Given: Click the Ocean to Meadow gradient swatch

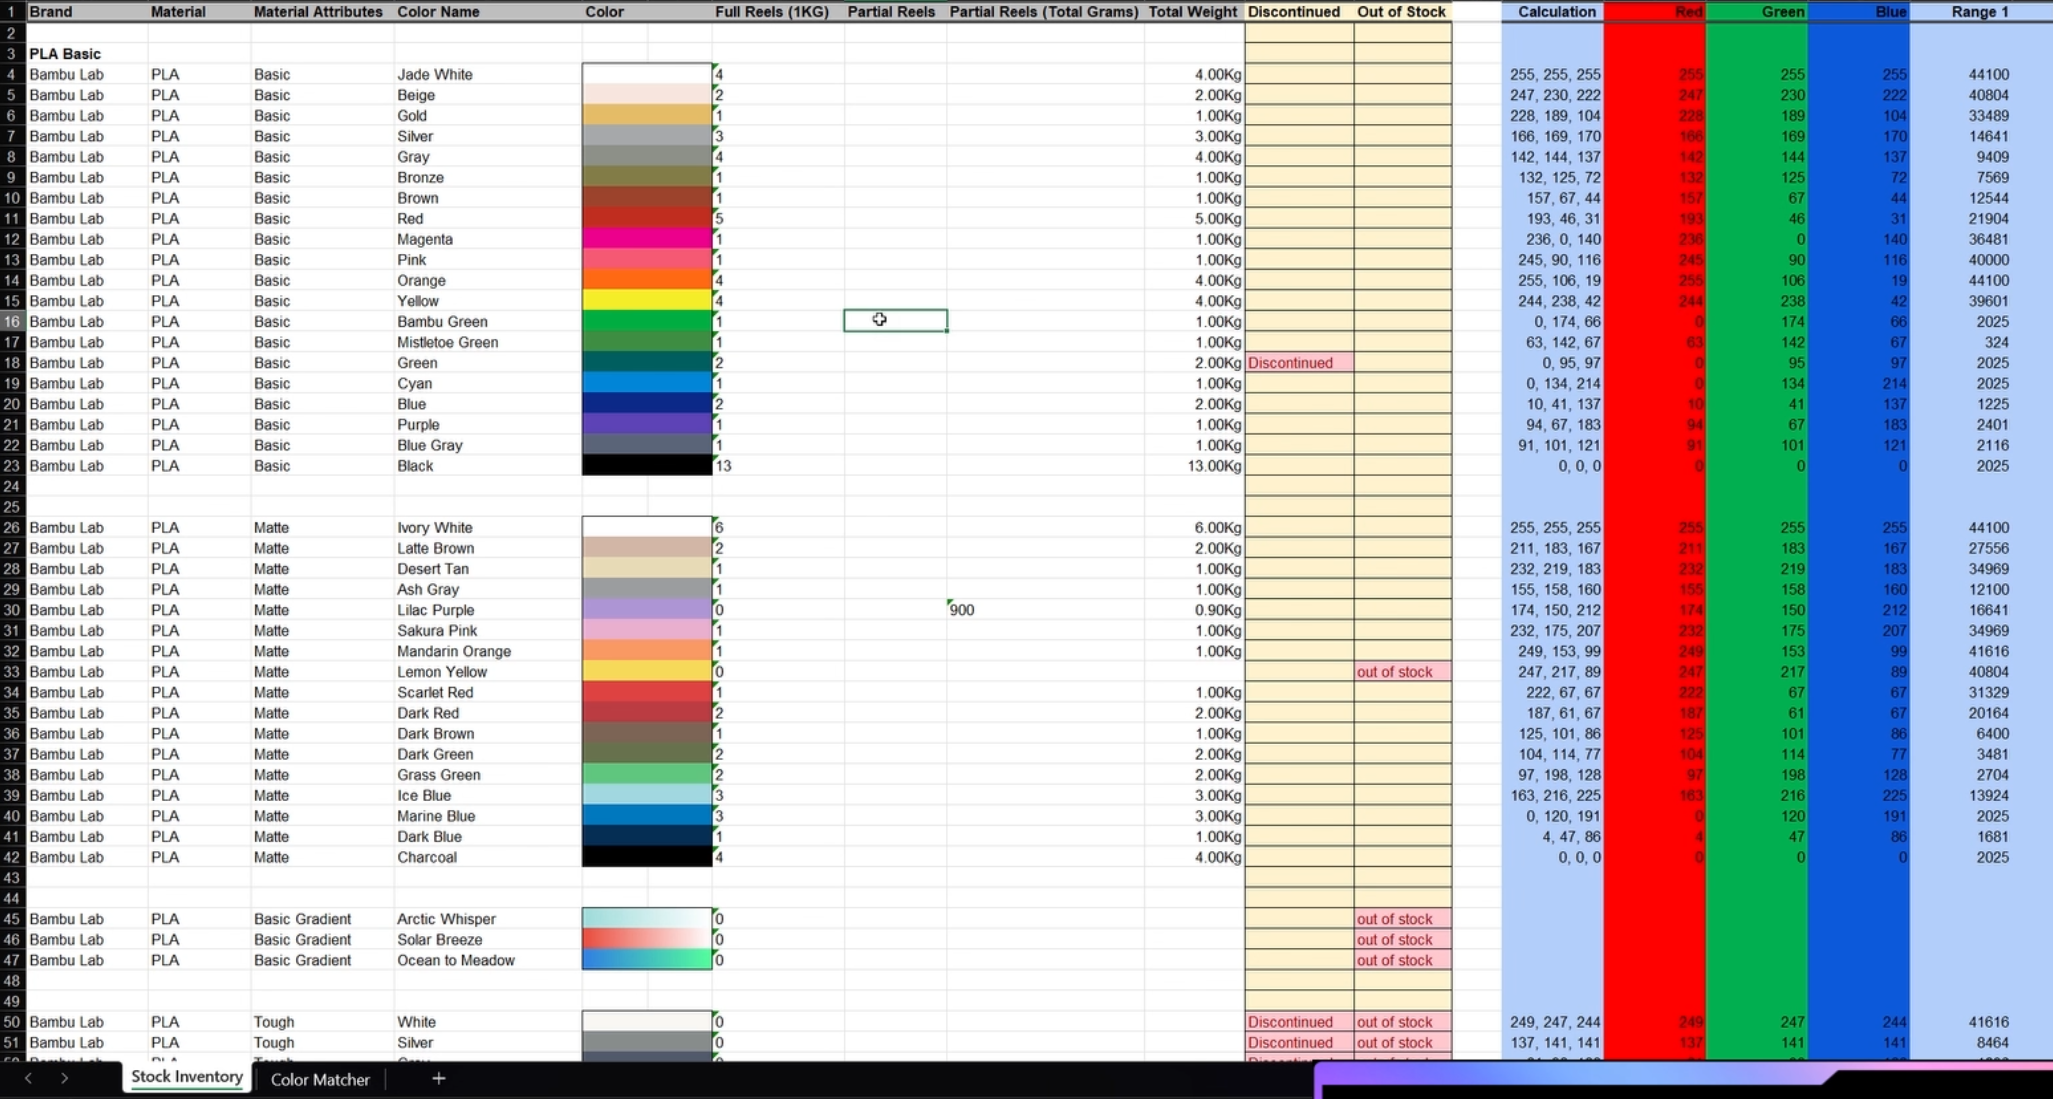Looking at the screenshot, I should (x=646, y=960).
